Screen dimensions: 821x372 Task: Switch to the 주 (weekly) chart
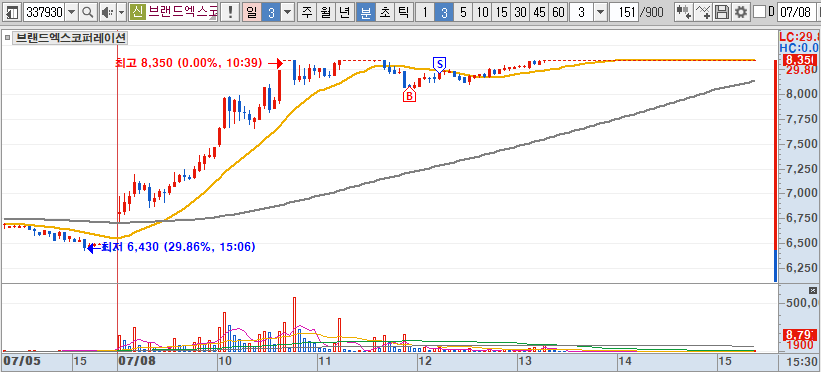click(x=307, y=12)
